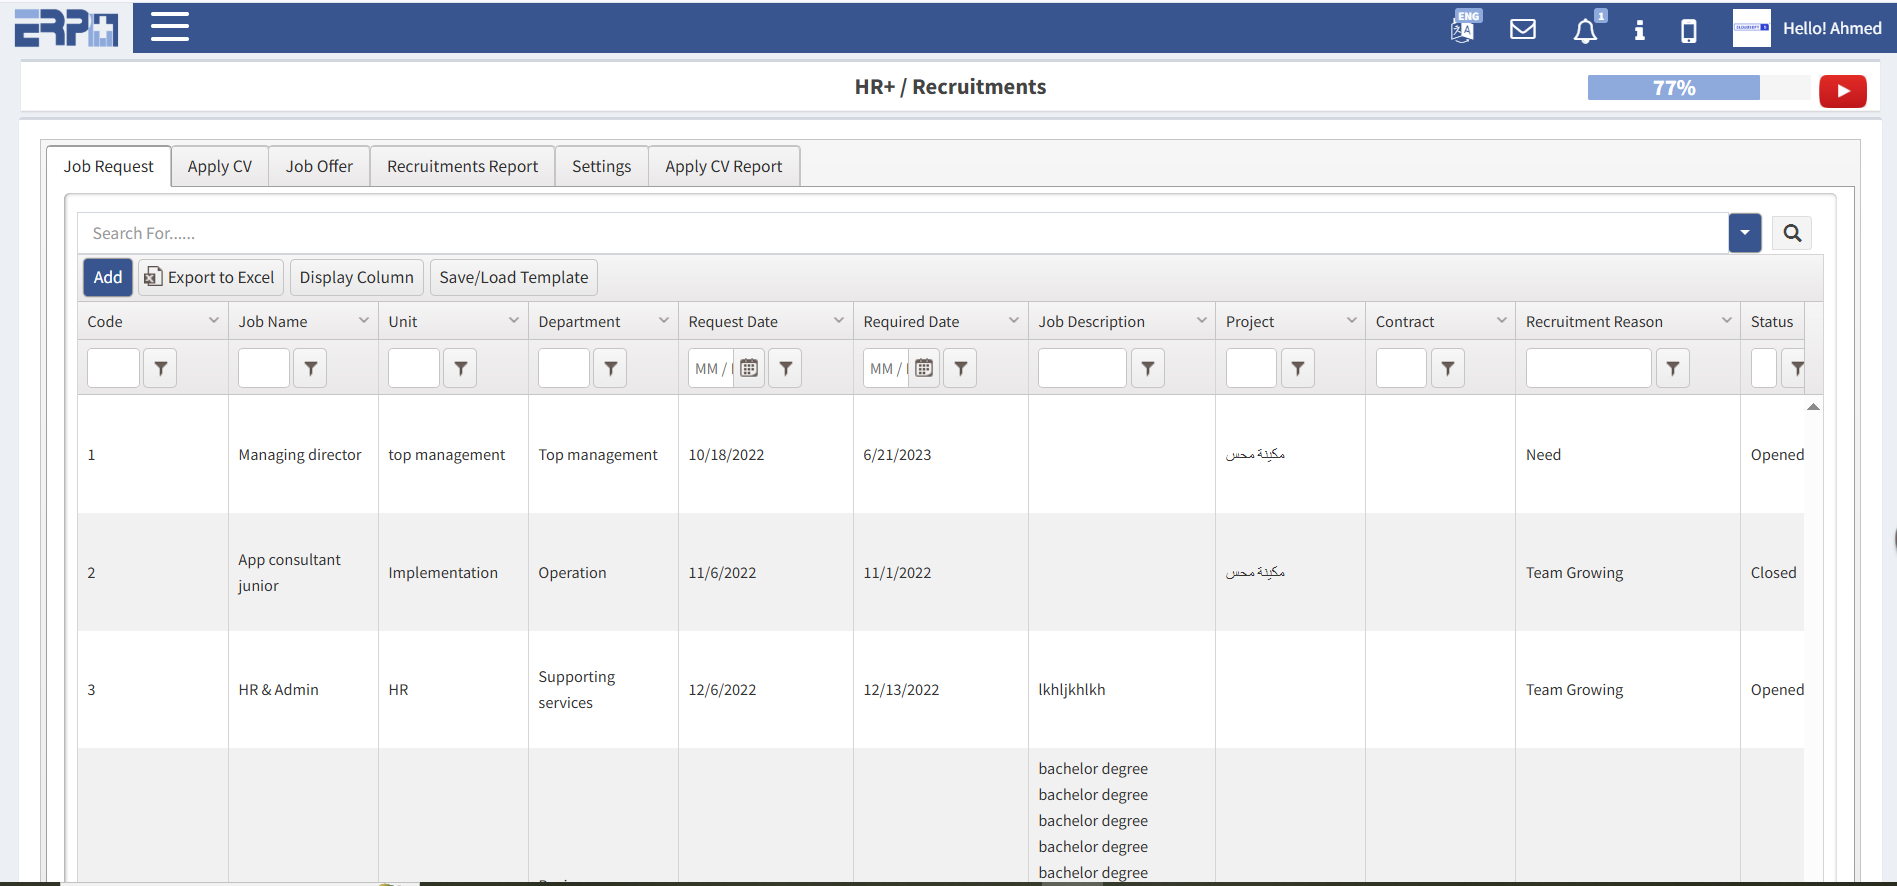Switch to the Apply CV tab

pos(219,166)
